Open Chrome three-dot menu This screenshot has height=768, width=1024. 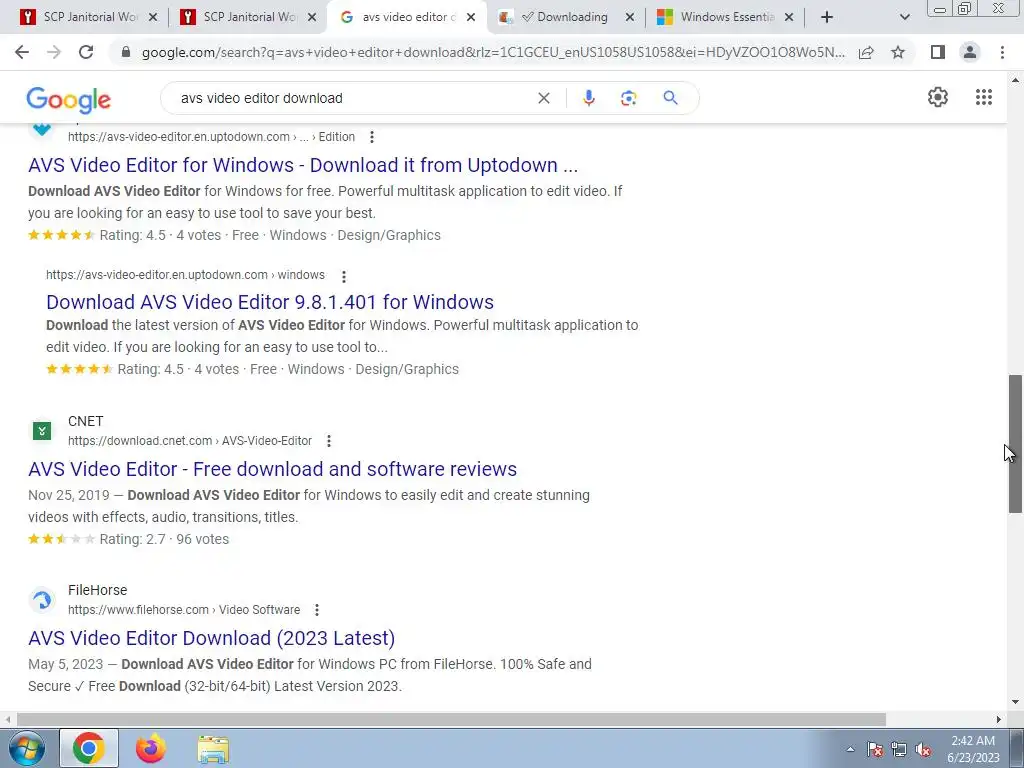click(x=1002, y=52)
